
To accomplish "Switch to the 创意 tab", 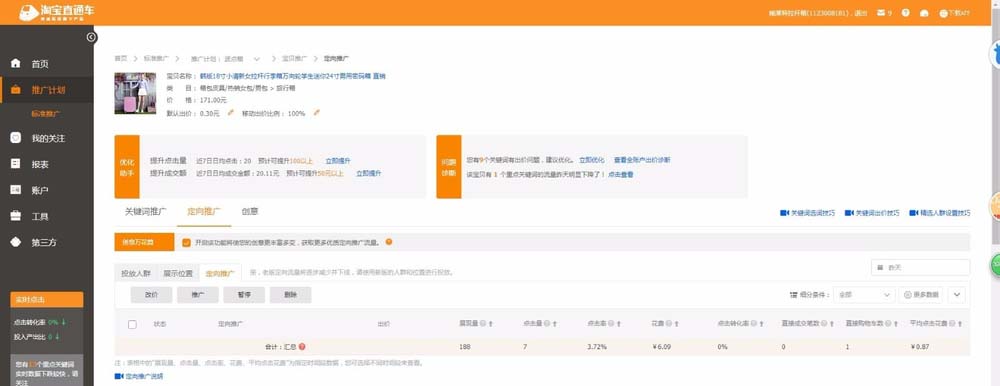I will 250,211.
